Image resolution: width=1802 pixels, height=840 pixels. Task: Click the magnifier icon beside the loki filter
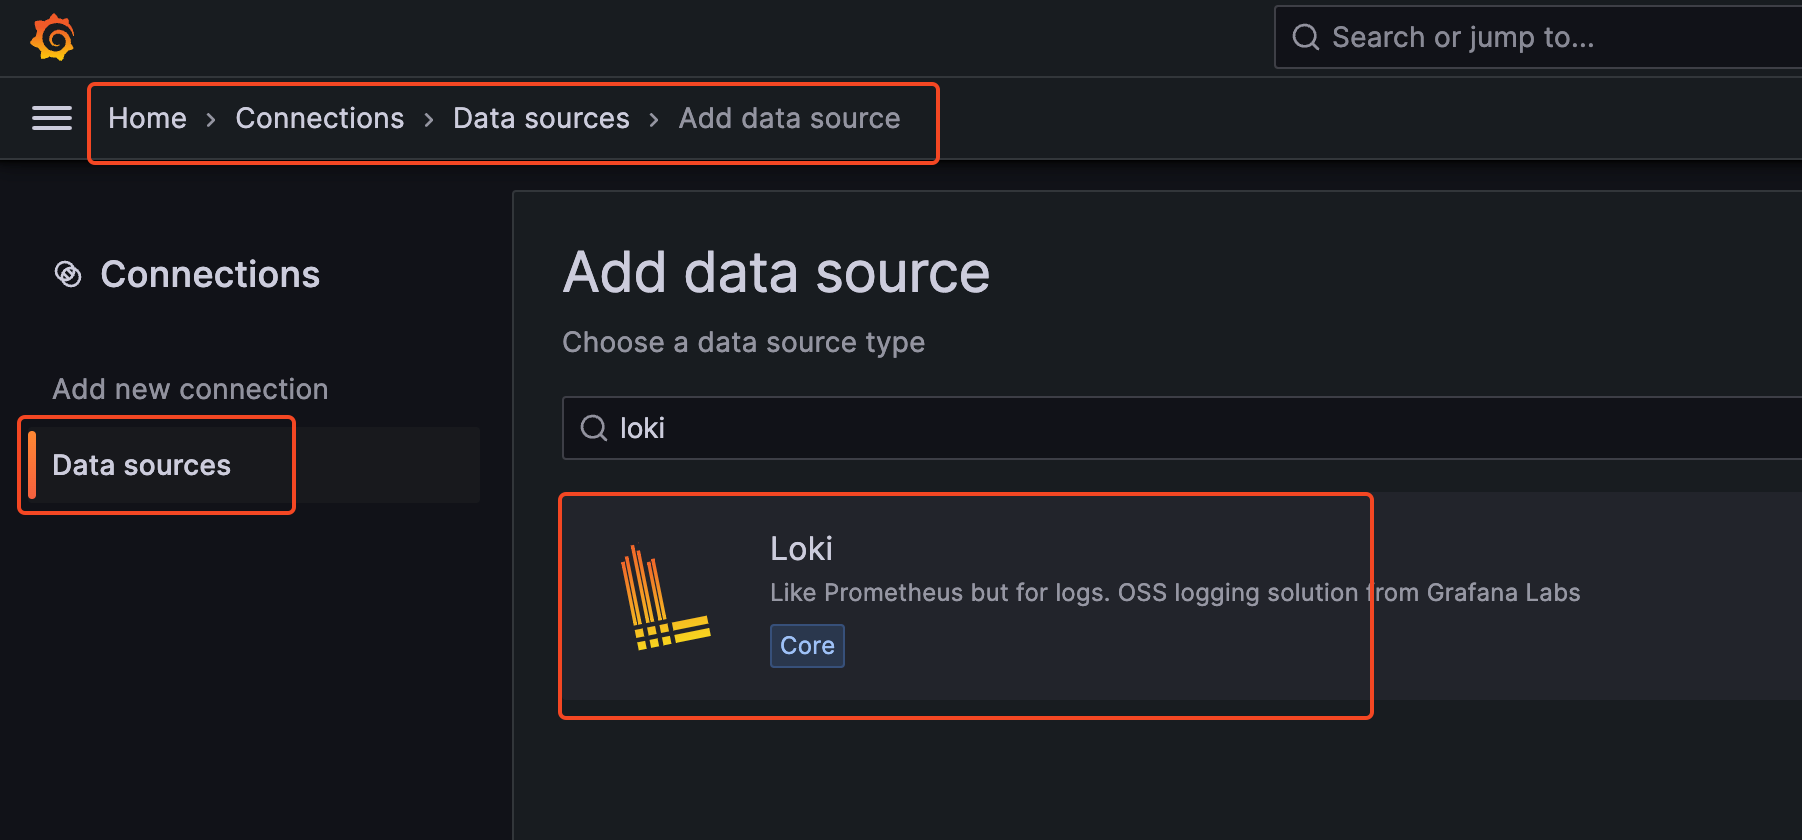pyautogui.click(x=594, y=428)
